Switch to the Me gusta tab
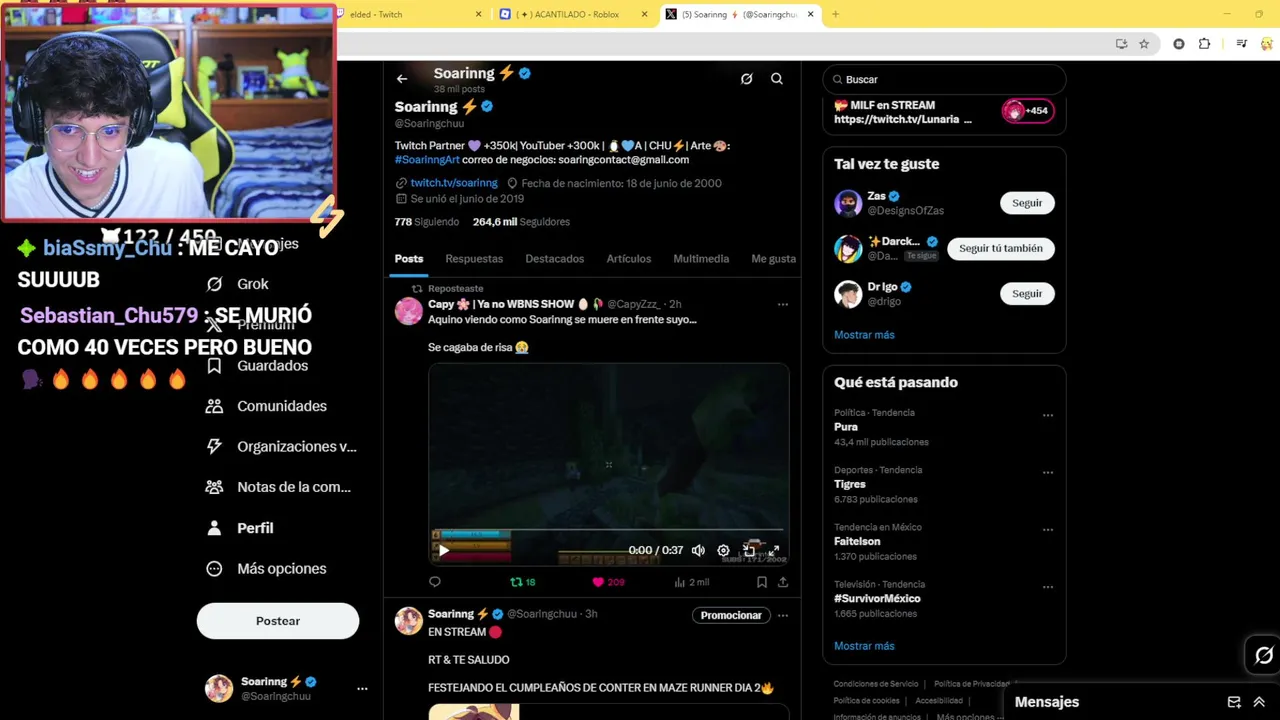 (774, 259)
